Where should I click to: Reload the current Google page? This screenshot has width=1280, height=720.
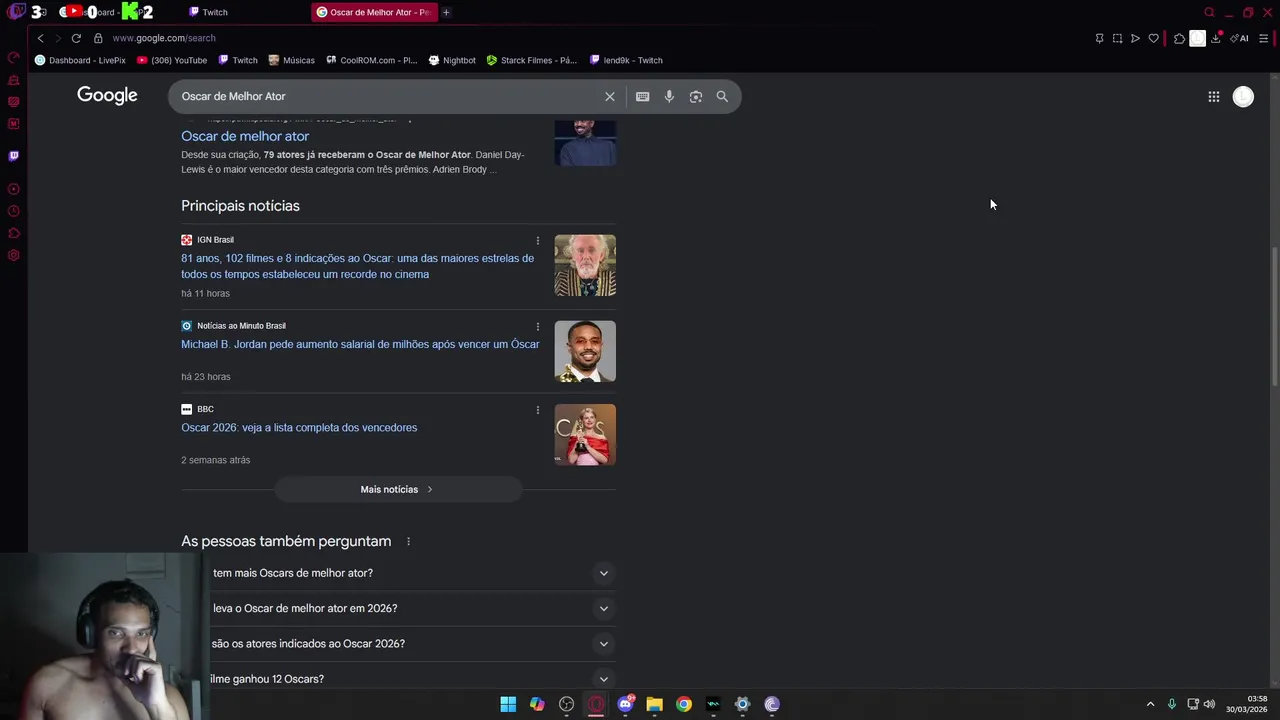(x=76, y=38)
